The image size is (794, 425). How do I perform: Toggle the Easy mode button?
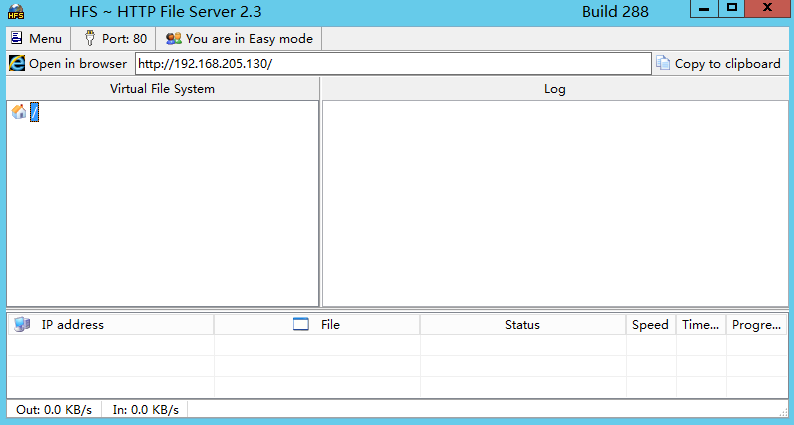(x=239, y=38)
